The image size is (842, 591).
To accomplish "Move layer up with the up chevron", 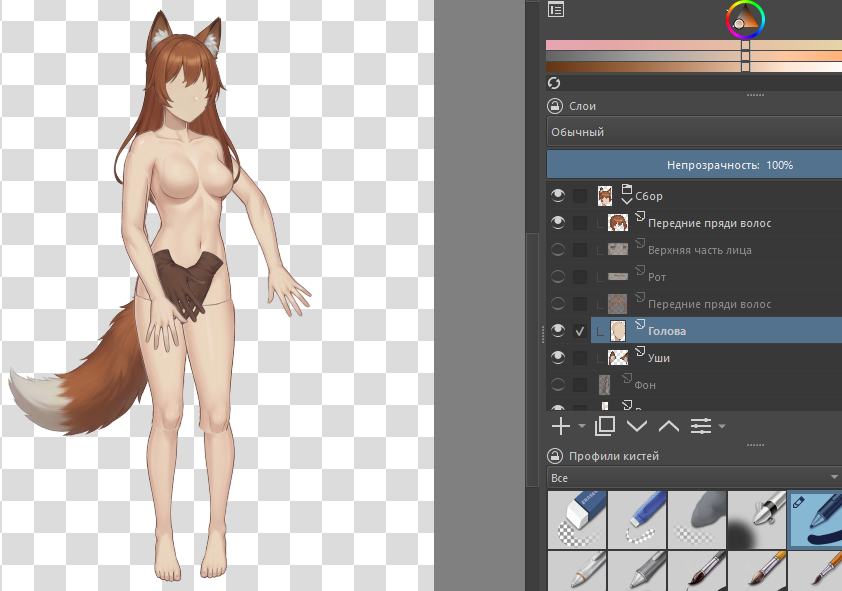I will (668, 426).
